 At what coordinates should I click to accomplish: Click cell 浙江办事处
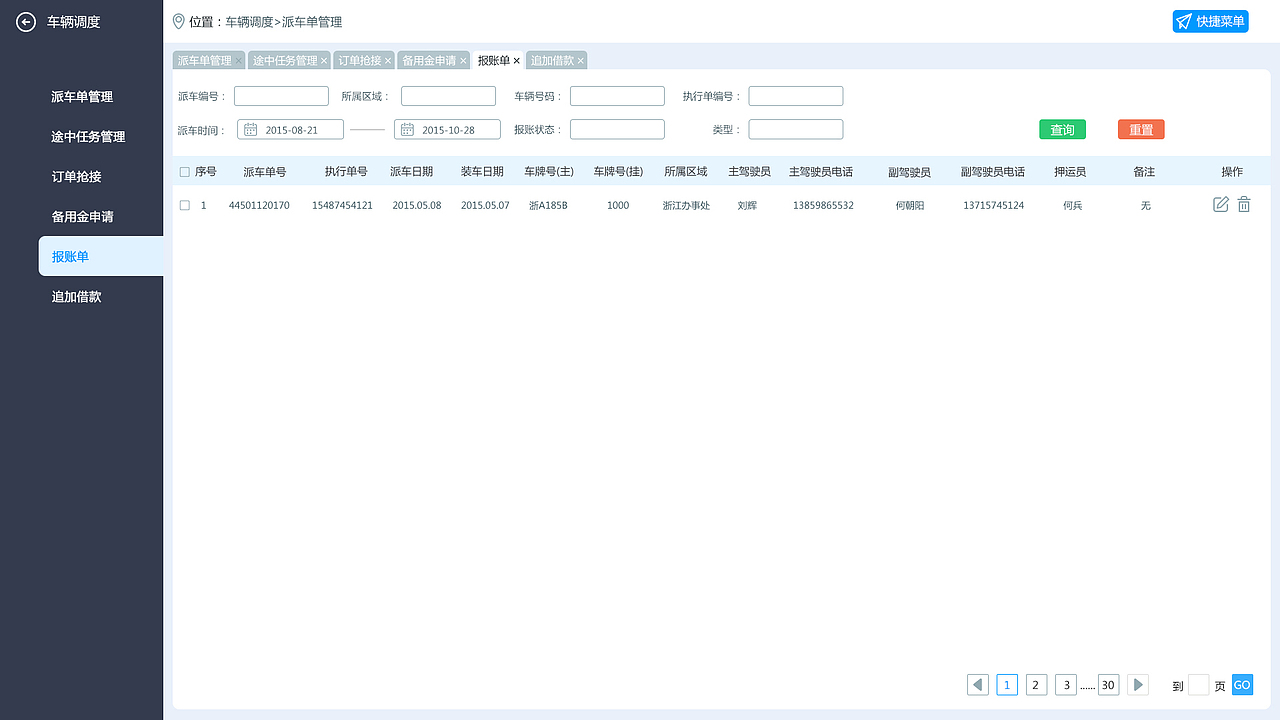point(686,205)
